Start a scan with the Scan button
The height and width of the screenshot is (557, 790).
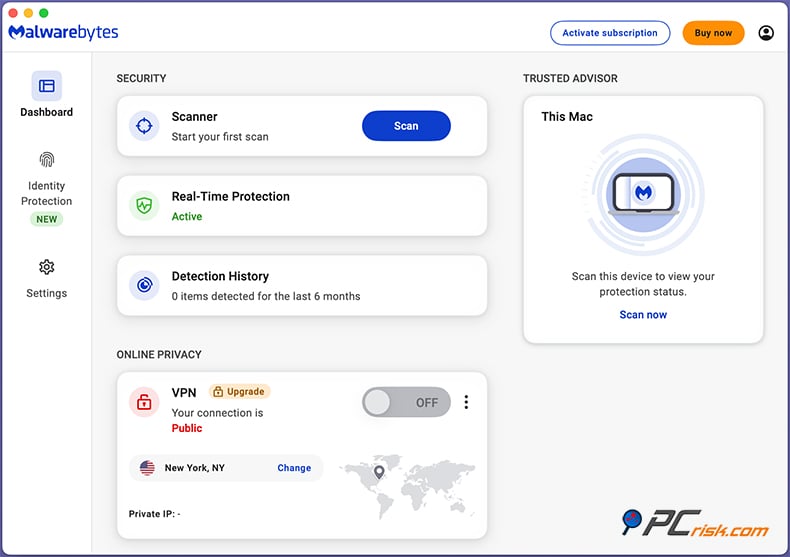tap(406, 126)
